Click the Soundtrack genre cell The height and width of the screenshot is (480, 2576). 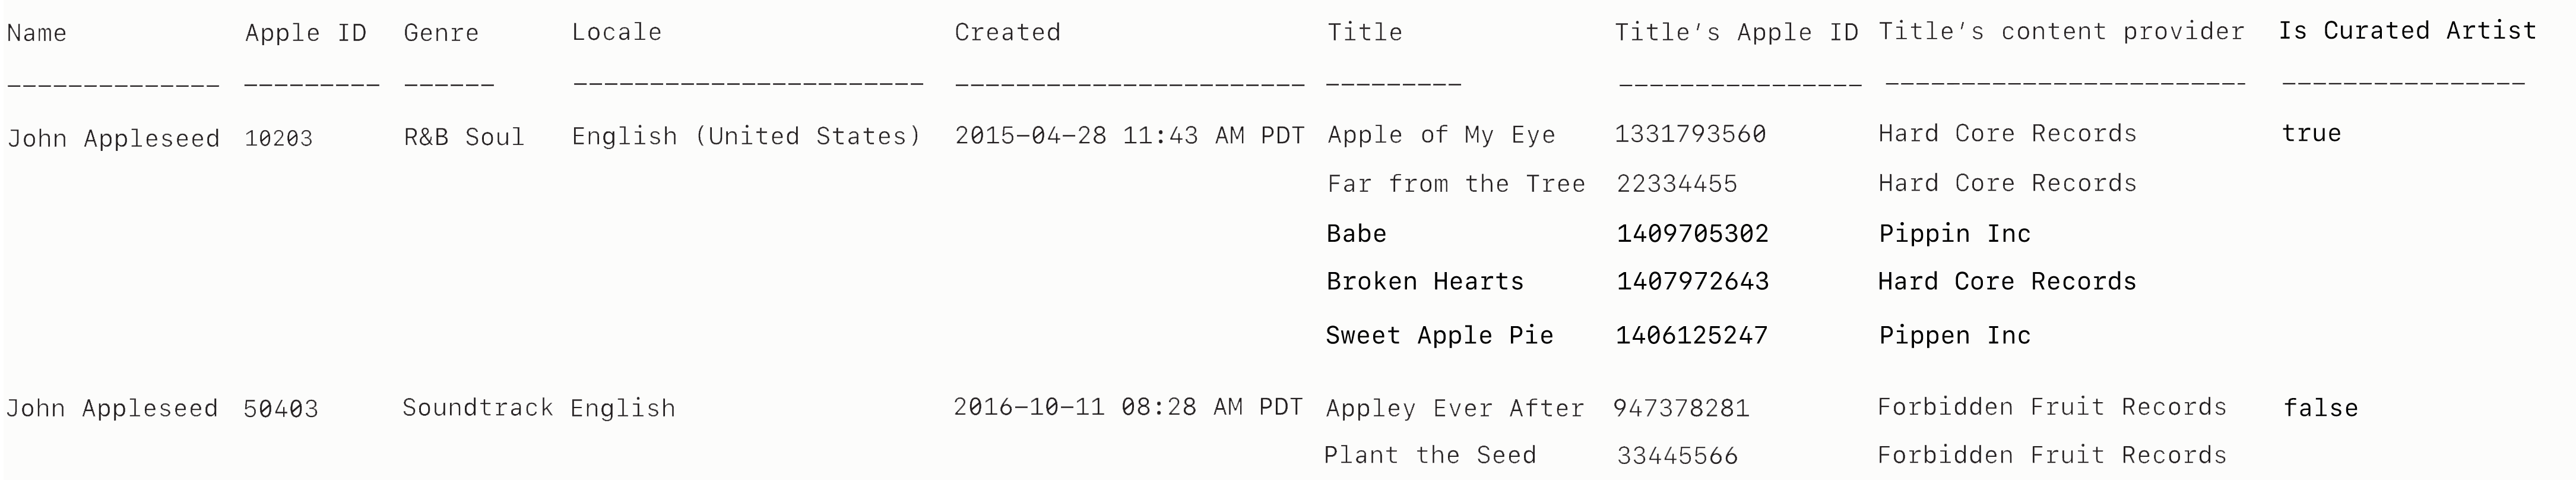[478, 408]
